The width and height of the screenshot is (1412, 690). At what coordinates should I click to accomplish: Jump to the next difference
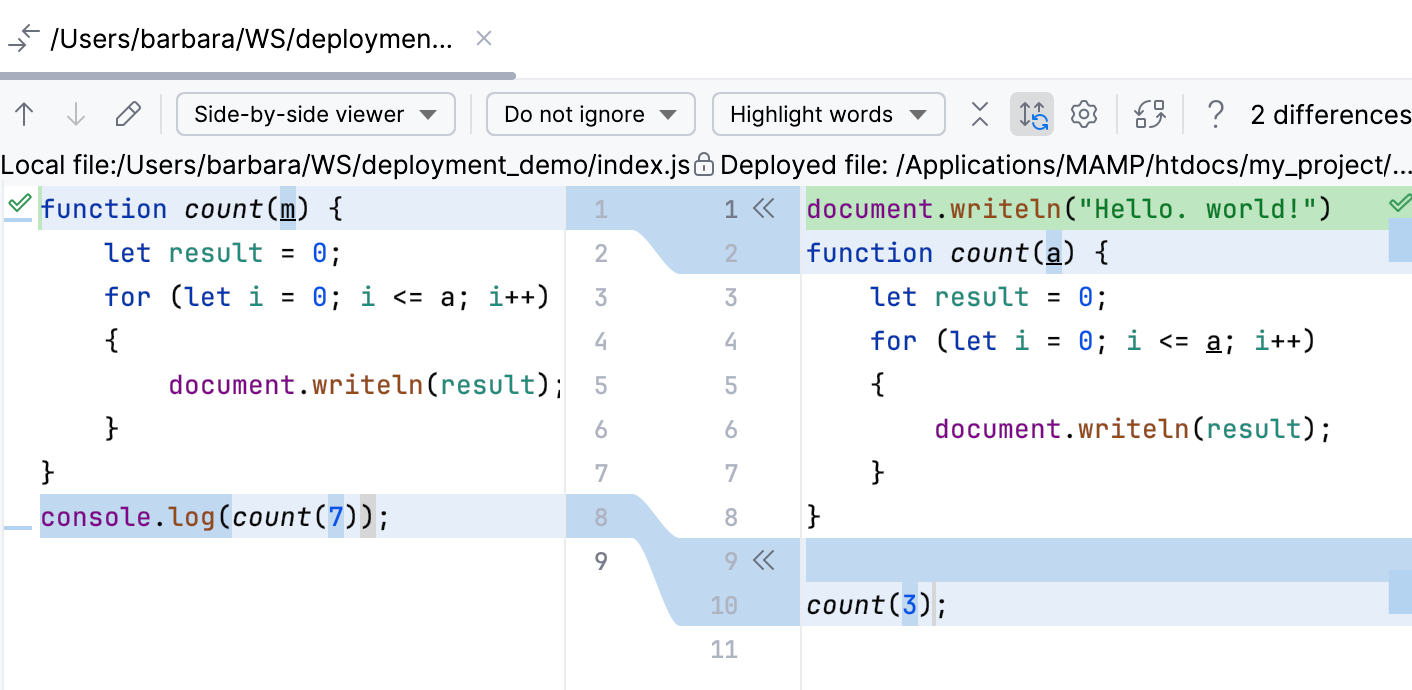75,114
